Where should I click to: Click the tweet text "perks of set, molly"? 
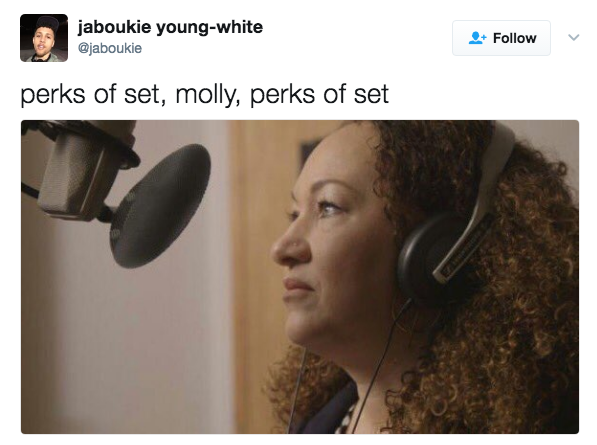click(129, 94)
